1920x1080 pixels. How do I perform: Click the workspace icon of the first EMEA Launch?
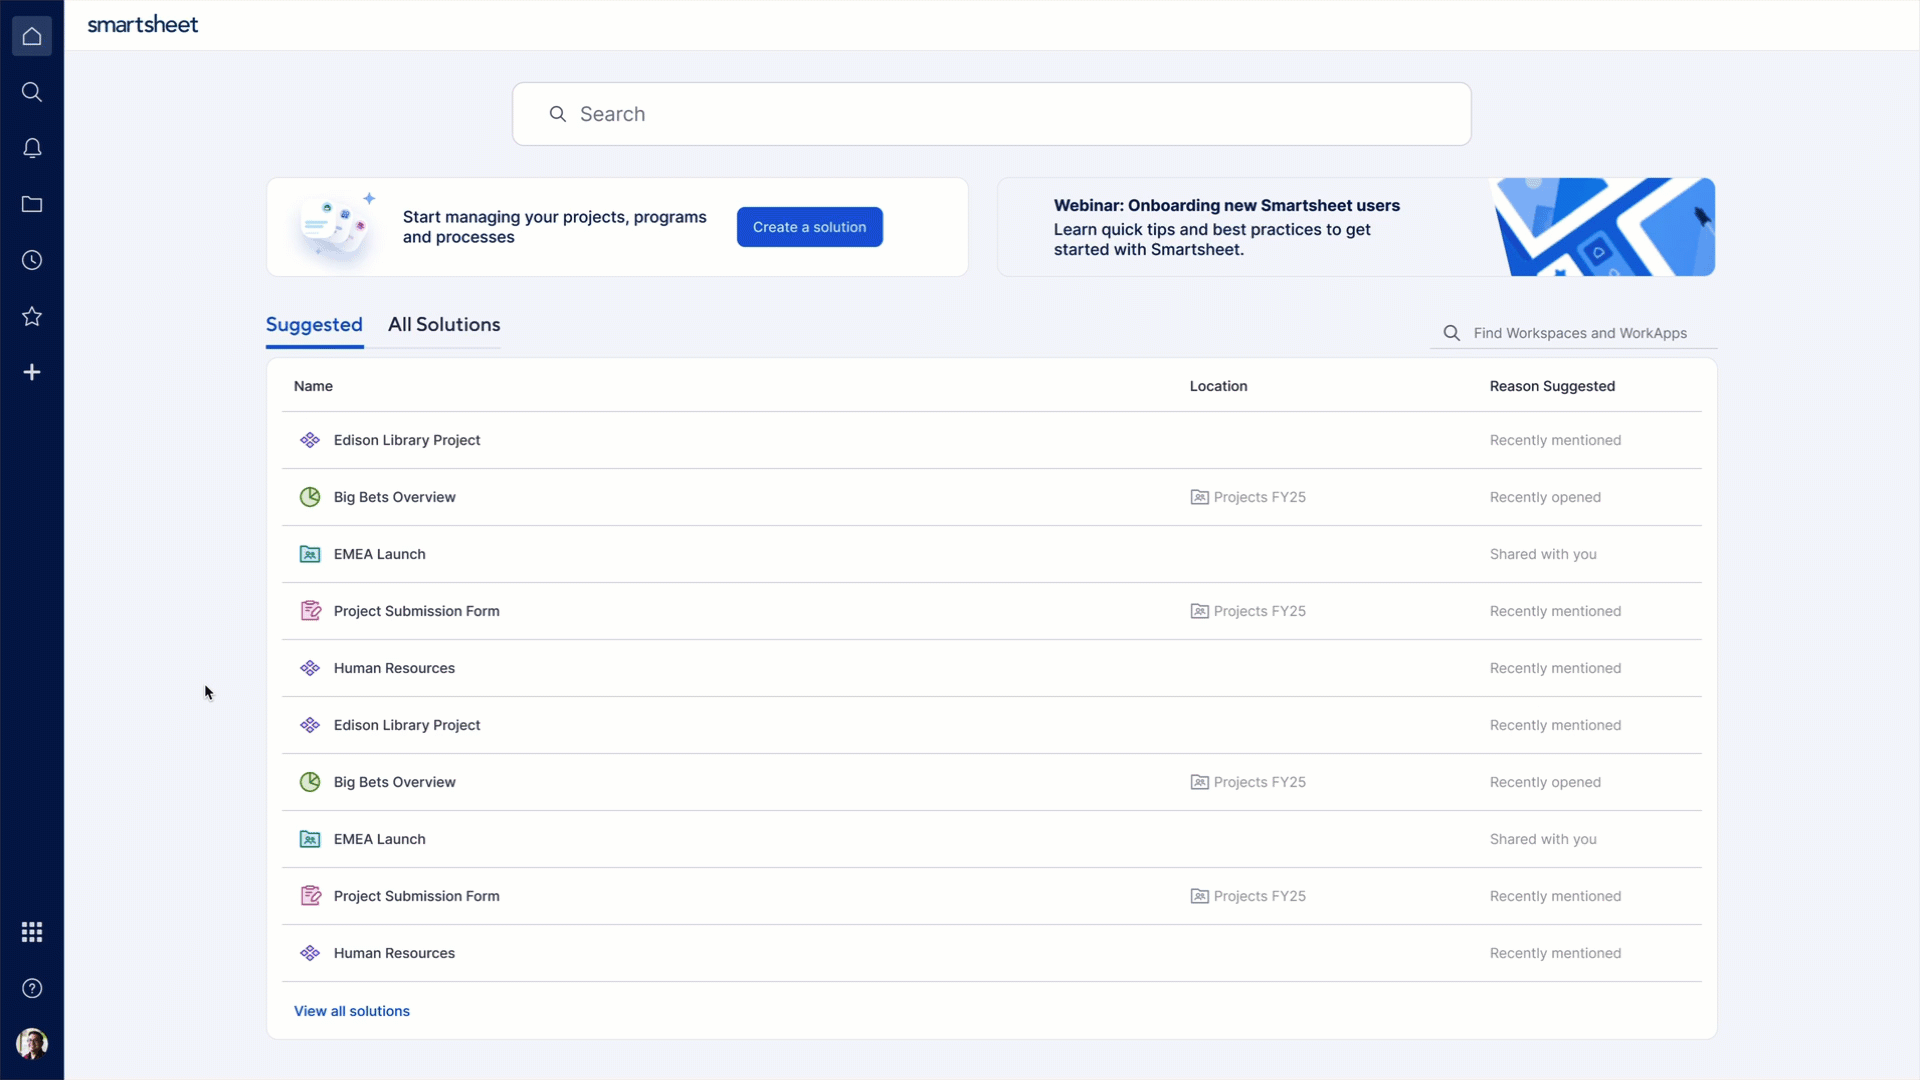(x=310, y=554)
